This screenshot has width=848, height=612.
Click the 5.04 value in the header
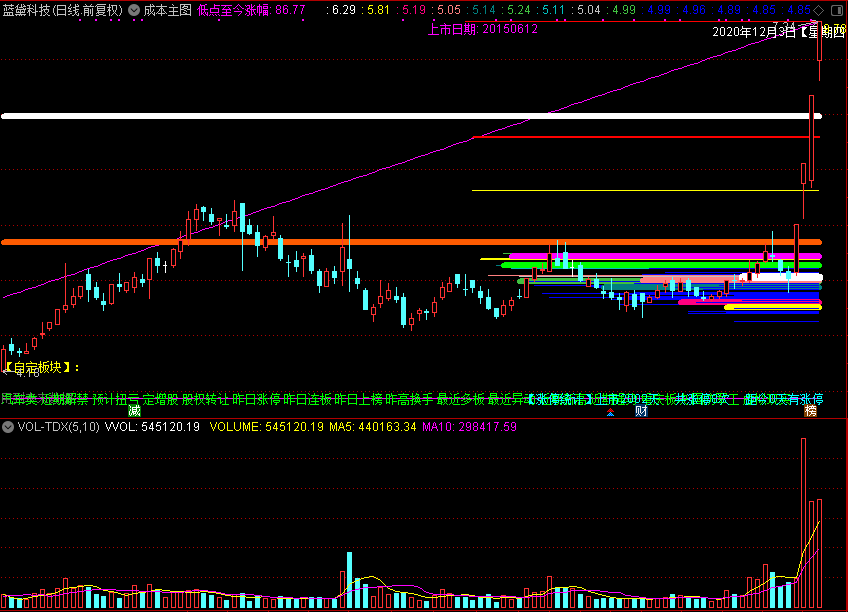tap(588, 10)
